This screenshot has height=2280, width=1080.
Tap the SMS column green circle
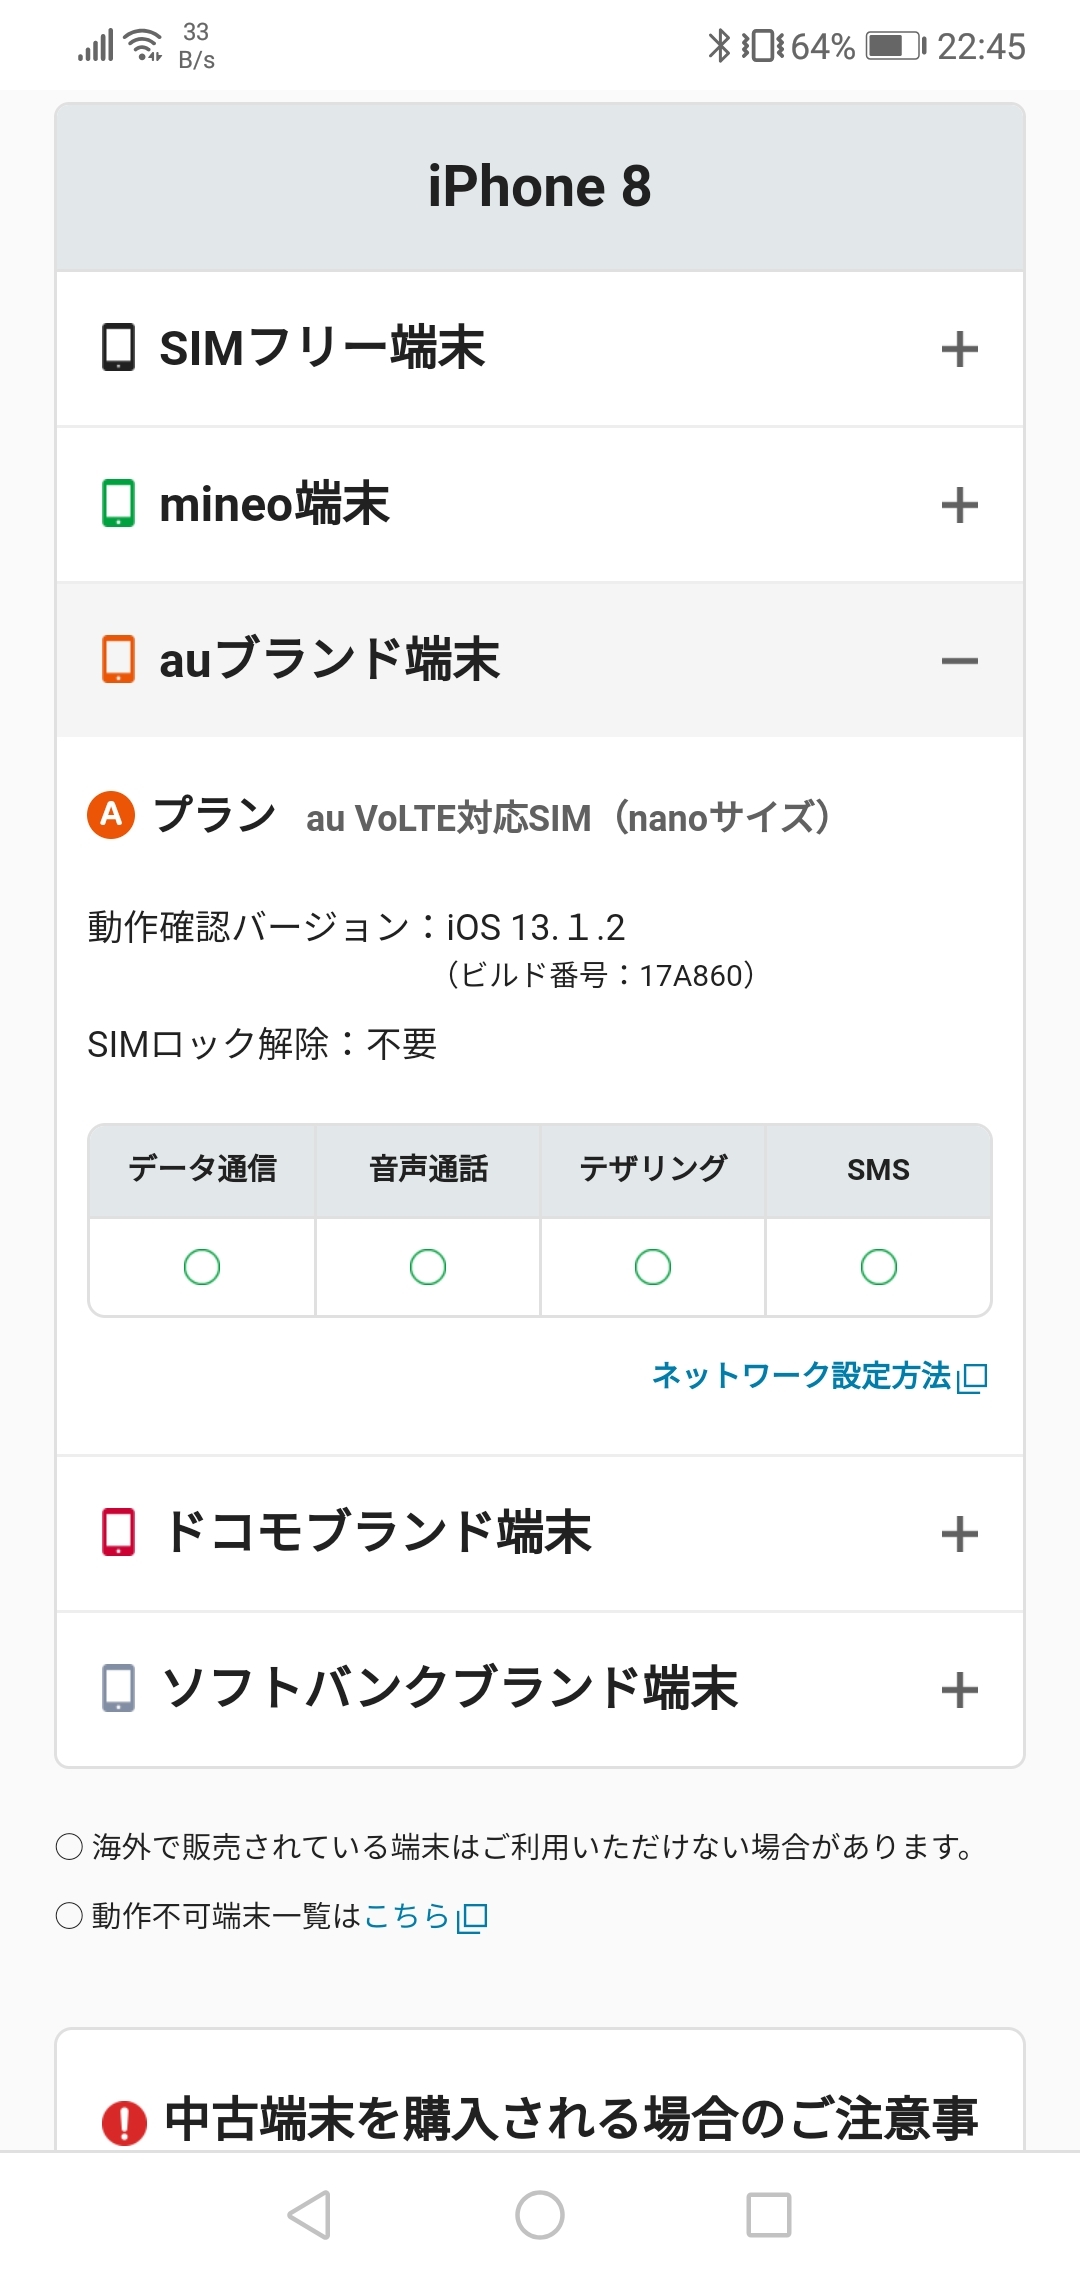coord(878,1267)
